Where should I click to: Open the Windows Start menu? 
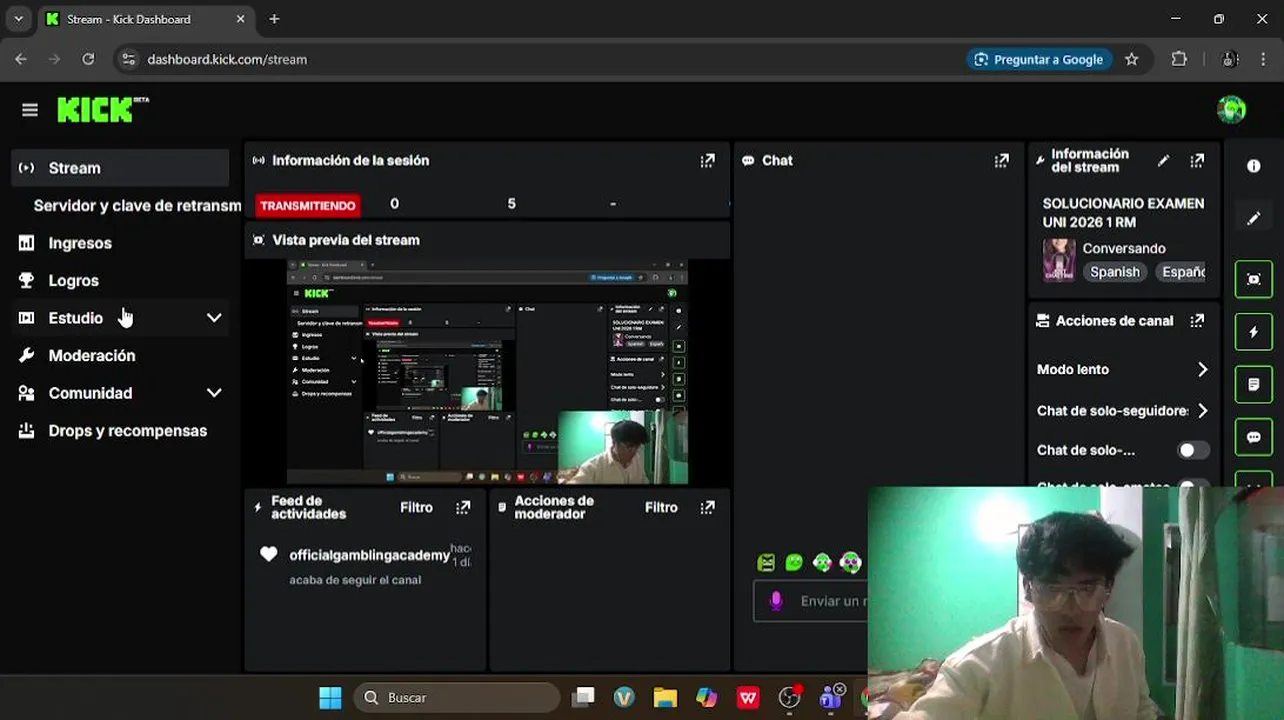[330, 698]
